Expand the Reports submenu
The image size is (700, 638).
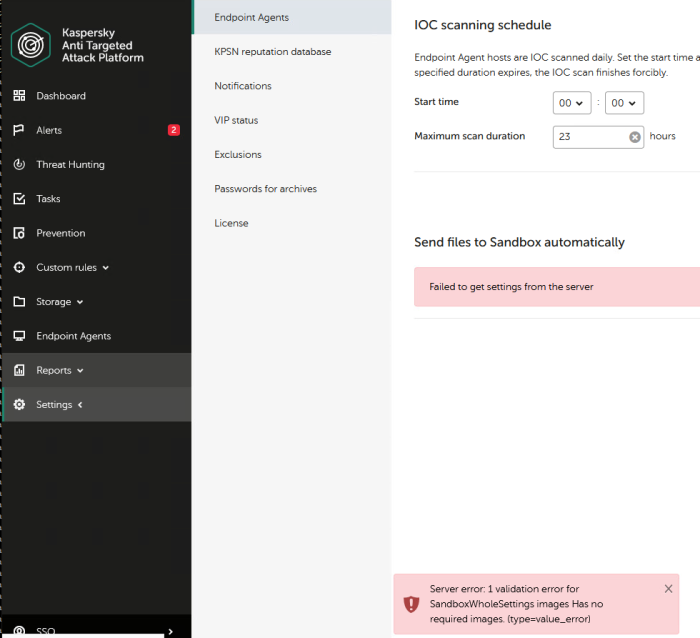pos(80,371)
